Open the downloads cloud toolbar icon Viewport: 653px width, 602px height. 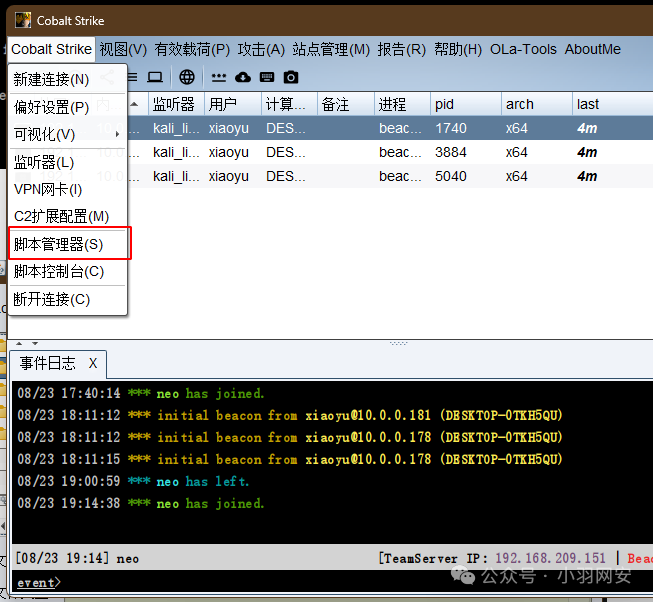point(243,77)
